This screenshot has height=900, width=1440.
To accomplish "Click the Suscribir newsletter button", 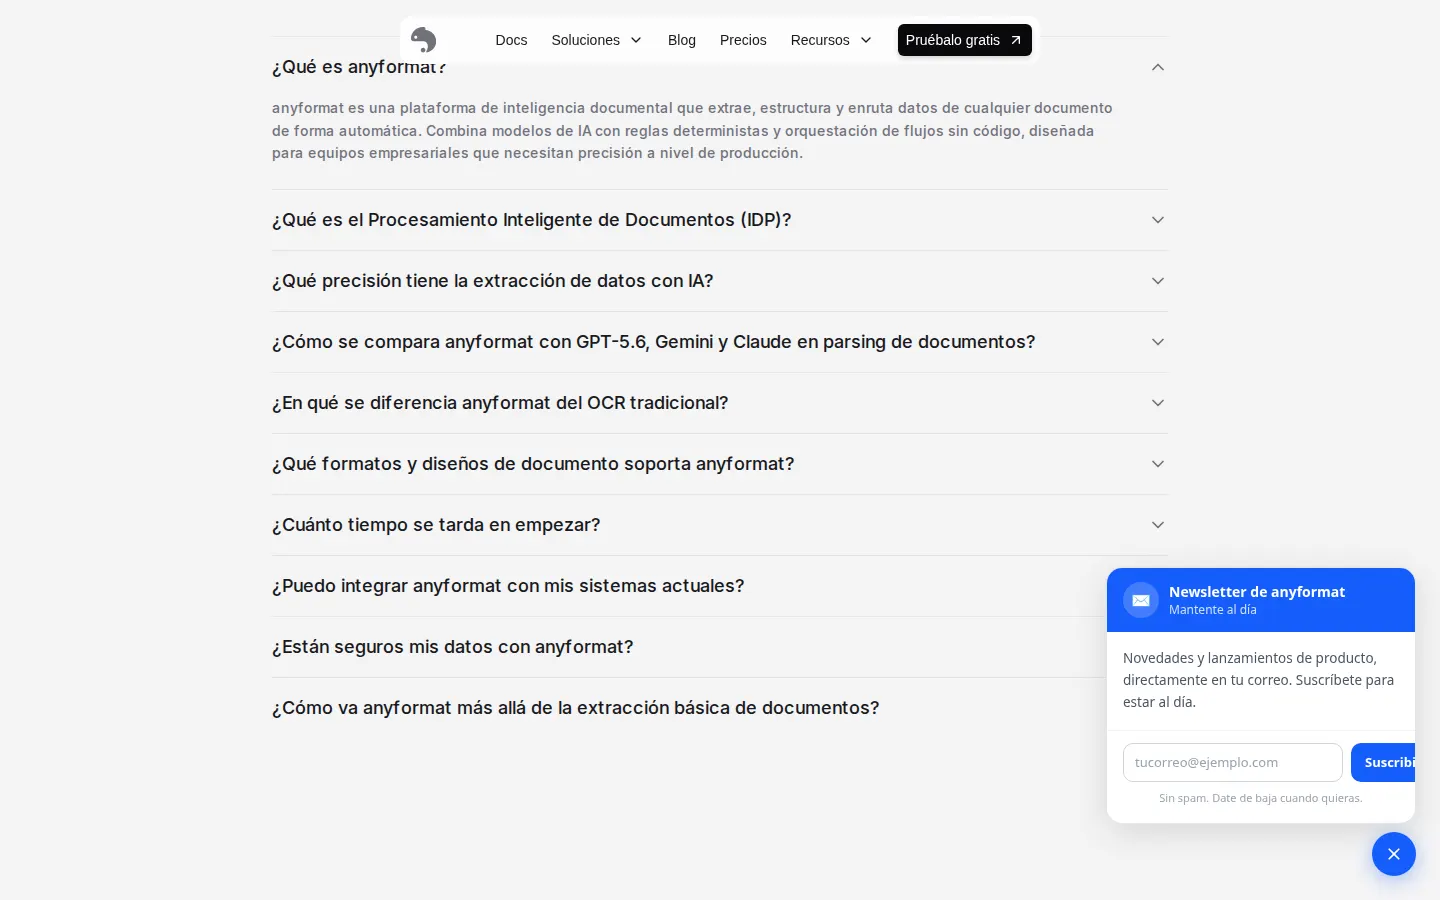I will tap(1383, 762).
